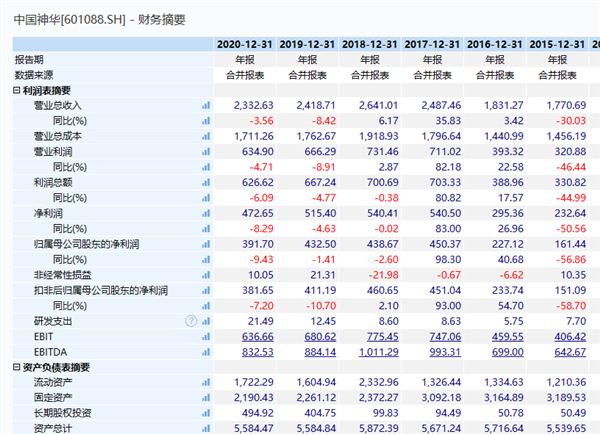Select the 2020-12-31 column header
This screenshot has height=434, width=600.
click(244, 44)
